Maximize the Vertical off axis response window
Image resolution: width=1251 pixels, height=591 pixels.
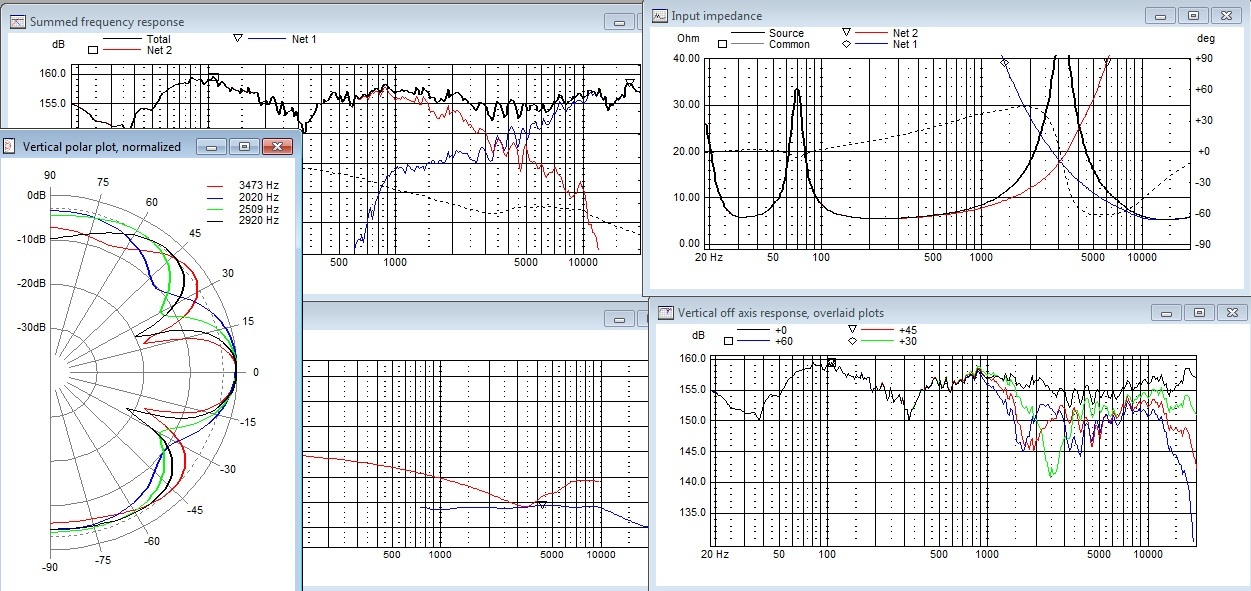1200,313
